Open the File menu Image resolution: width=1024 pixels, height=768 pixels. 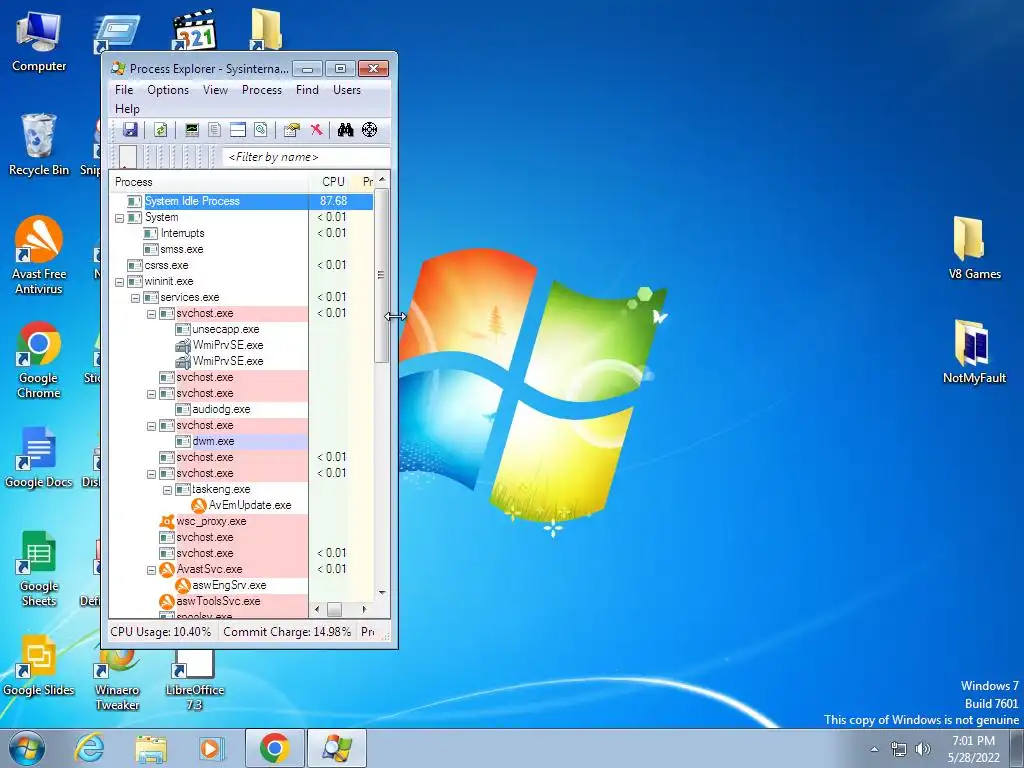pyautogui.click(x=124, y=90)
